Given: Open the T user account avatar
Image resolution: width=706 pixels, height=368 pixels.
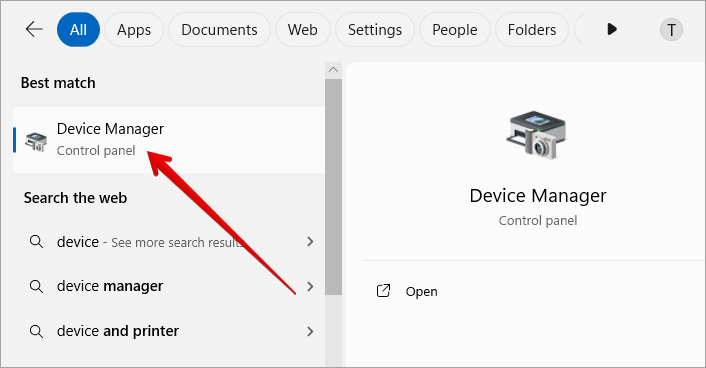Looking at the screenshot, I should pyautogui.click(x=671, y=30).
